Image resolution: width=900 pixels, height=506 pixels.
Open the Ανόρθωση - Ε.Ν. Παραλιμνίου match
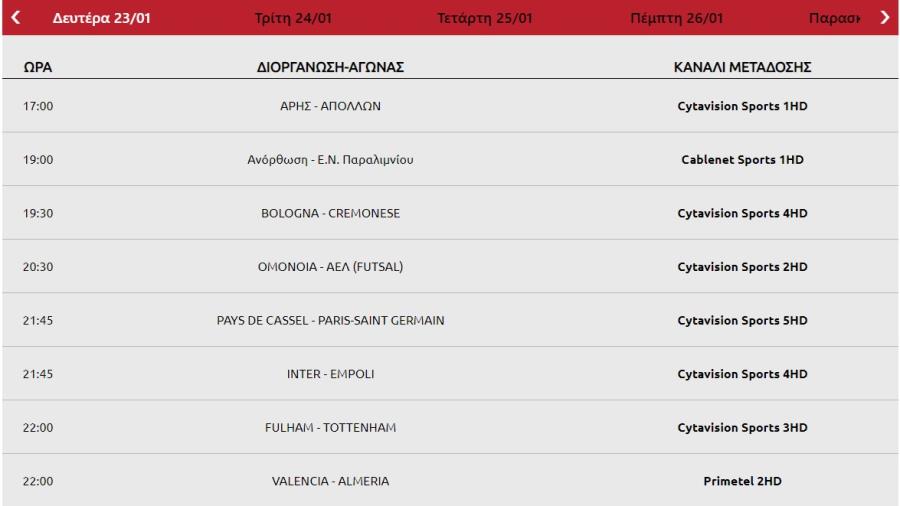pos(331,159)
